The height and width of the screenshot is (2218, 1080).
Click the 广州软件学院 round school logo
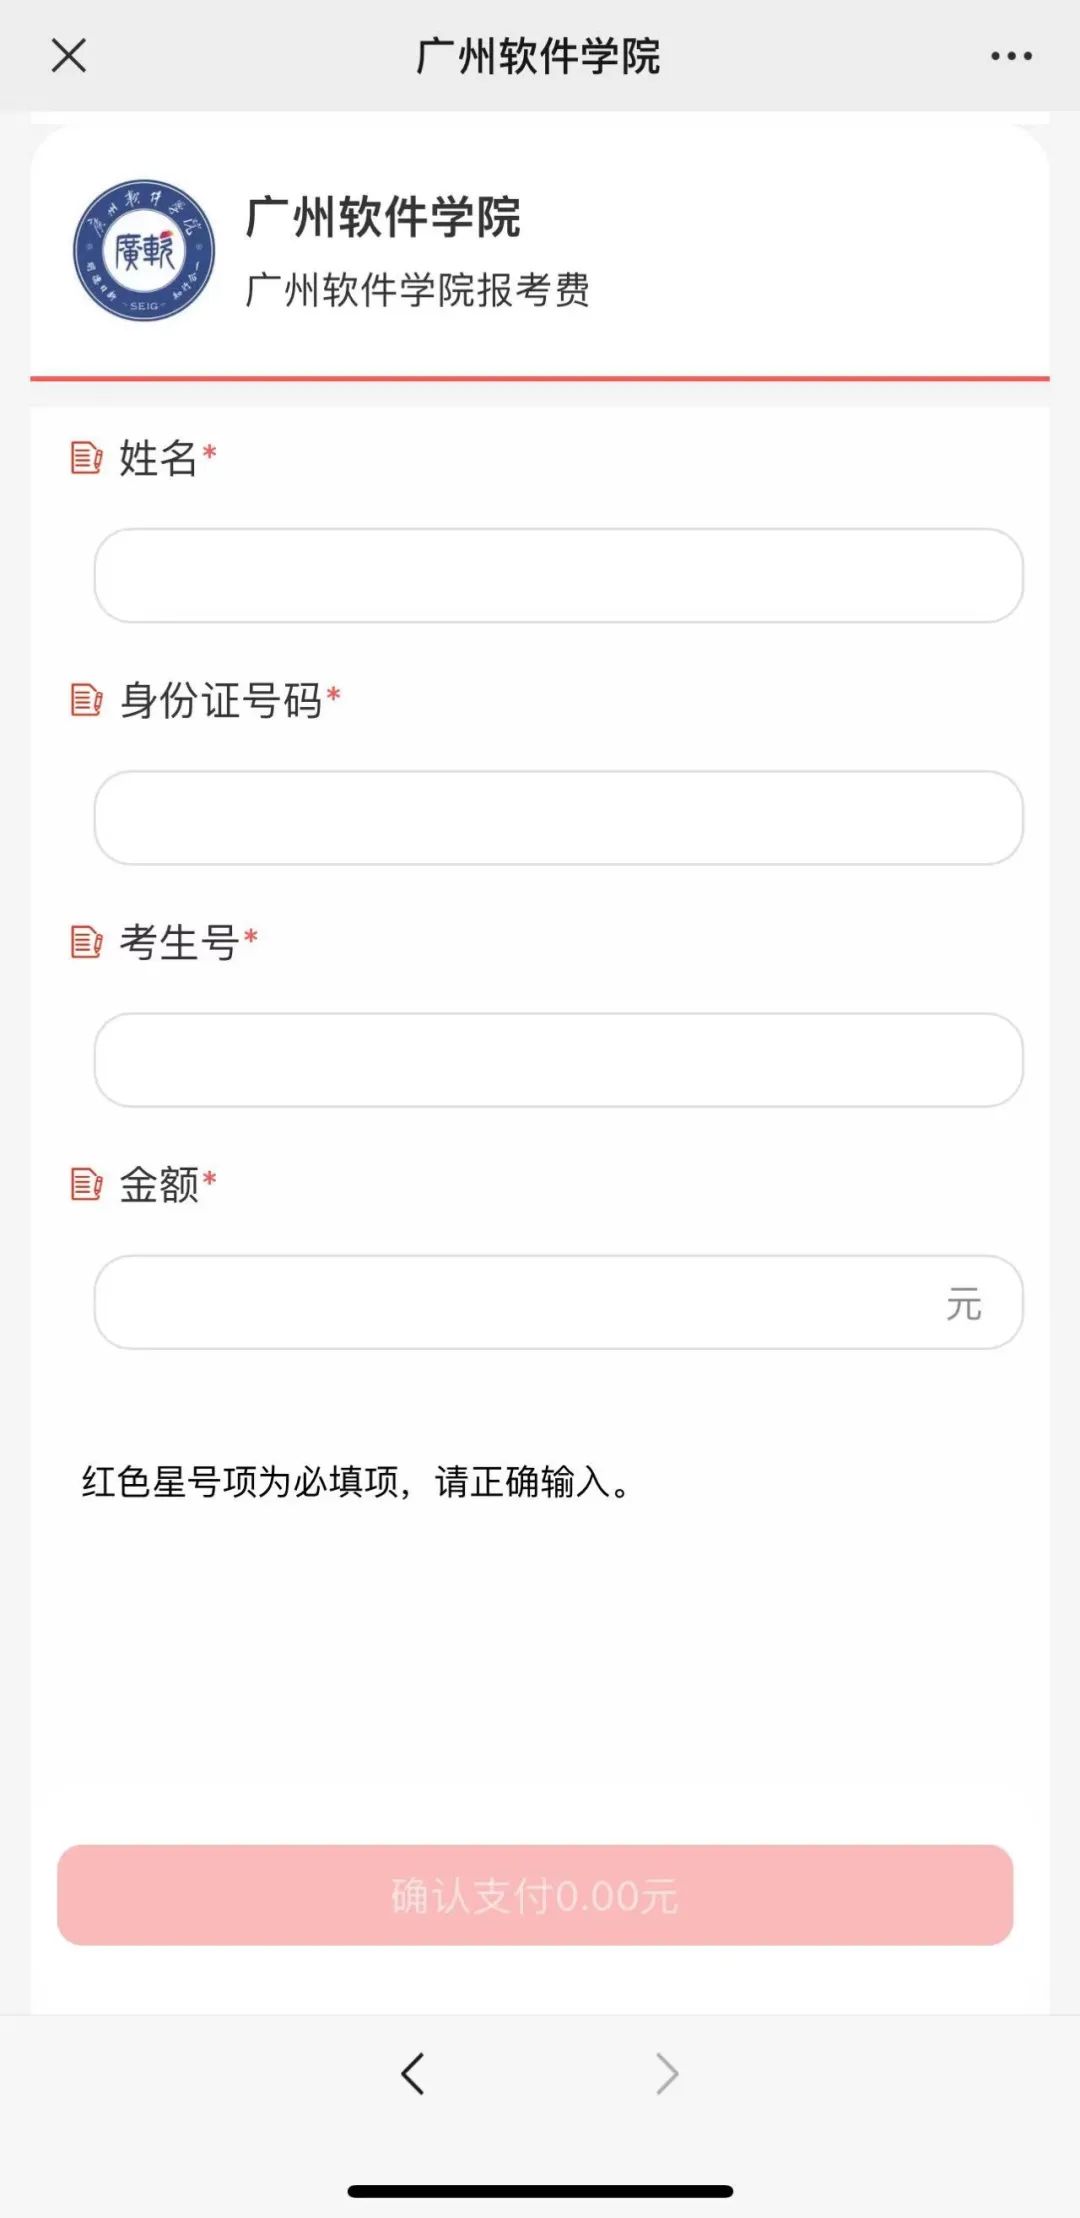(144, 250)
